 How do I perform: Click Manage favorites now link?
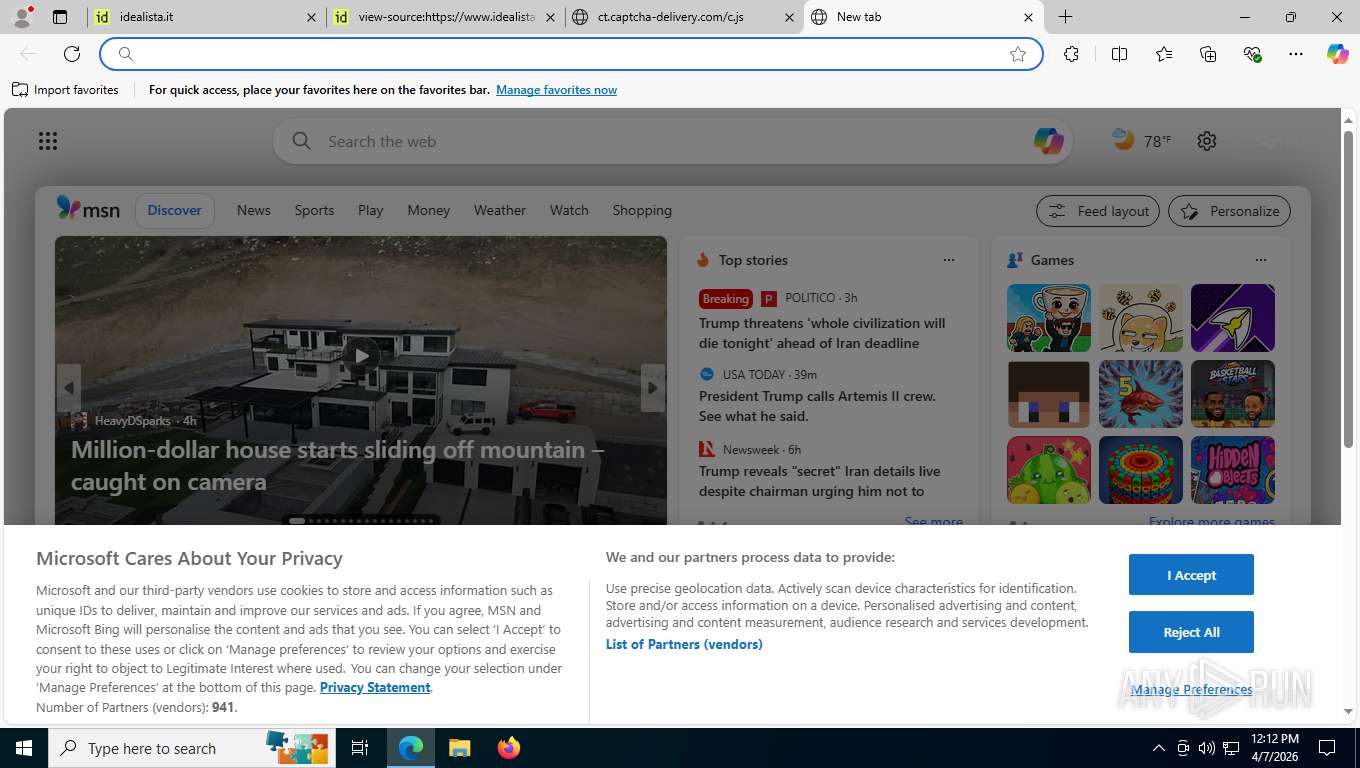point(556,90)
